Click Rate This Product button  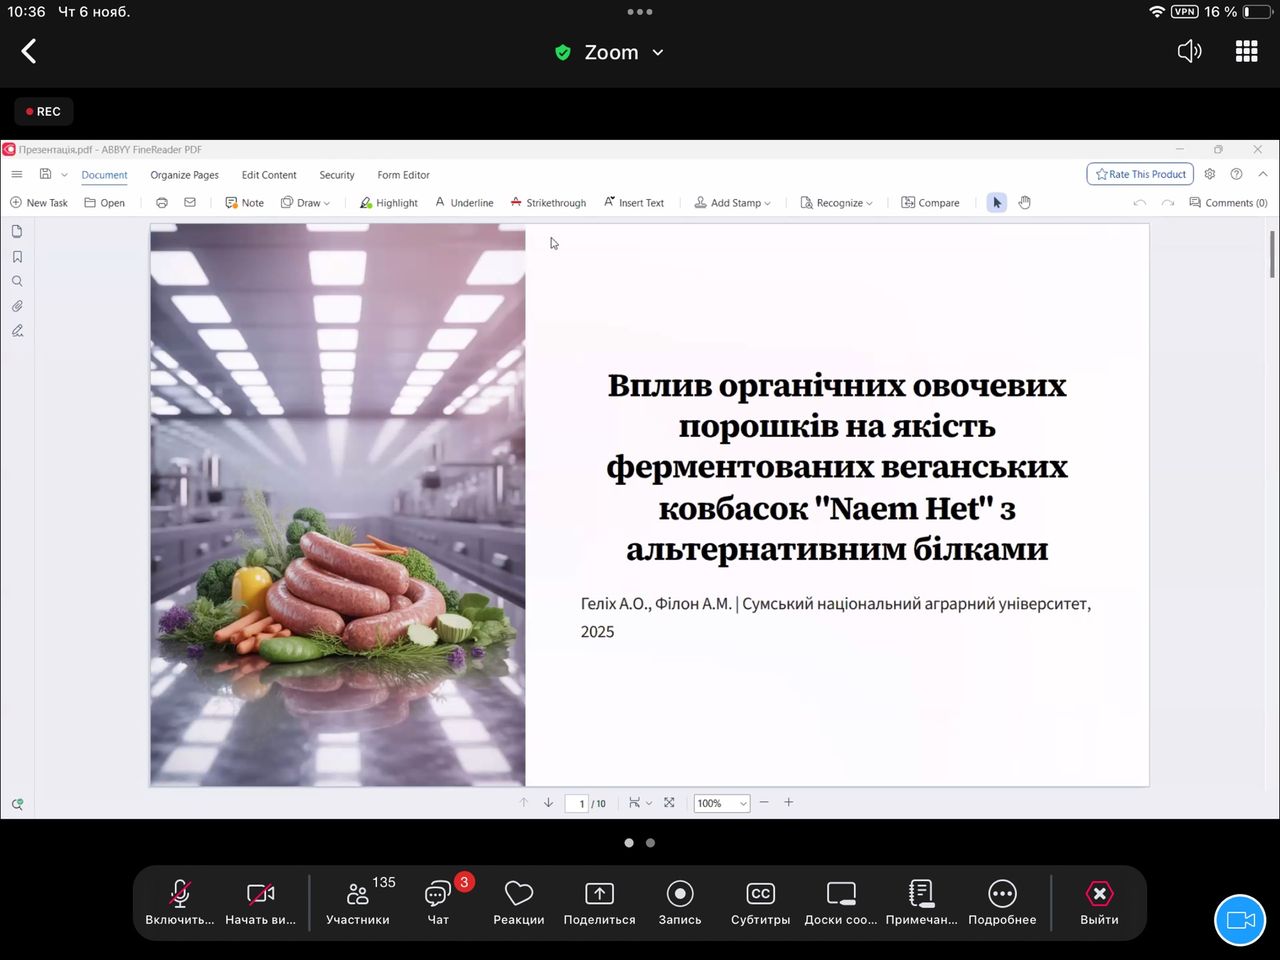(1140, 174)
